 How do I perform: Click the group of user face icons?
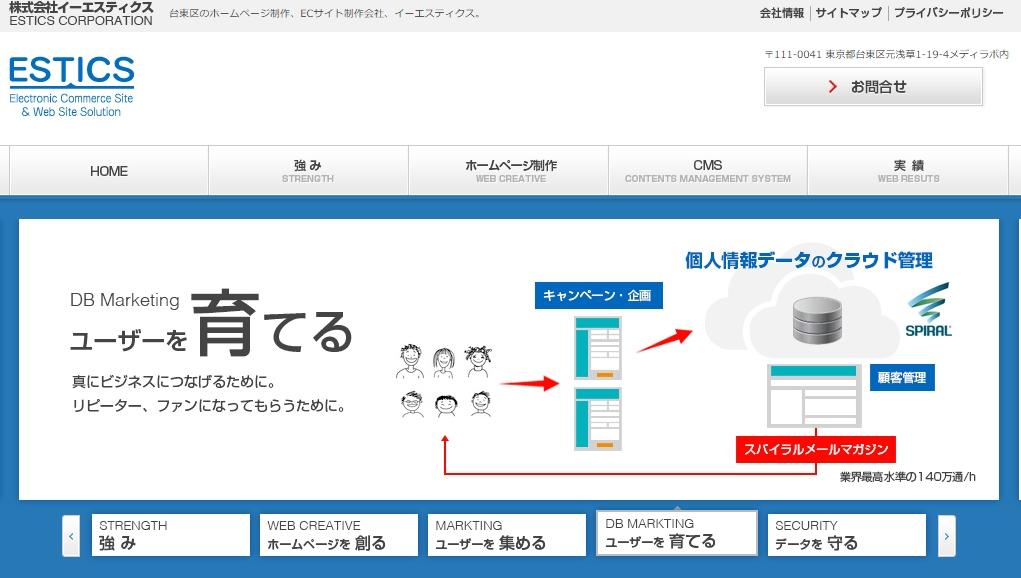(x=445, y=380)
